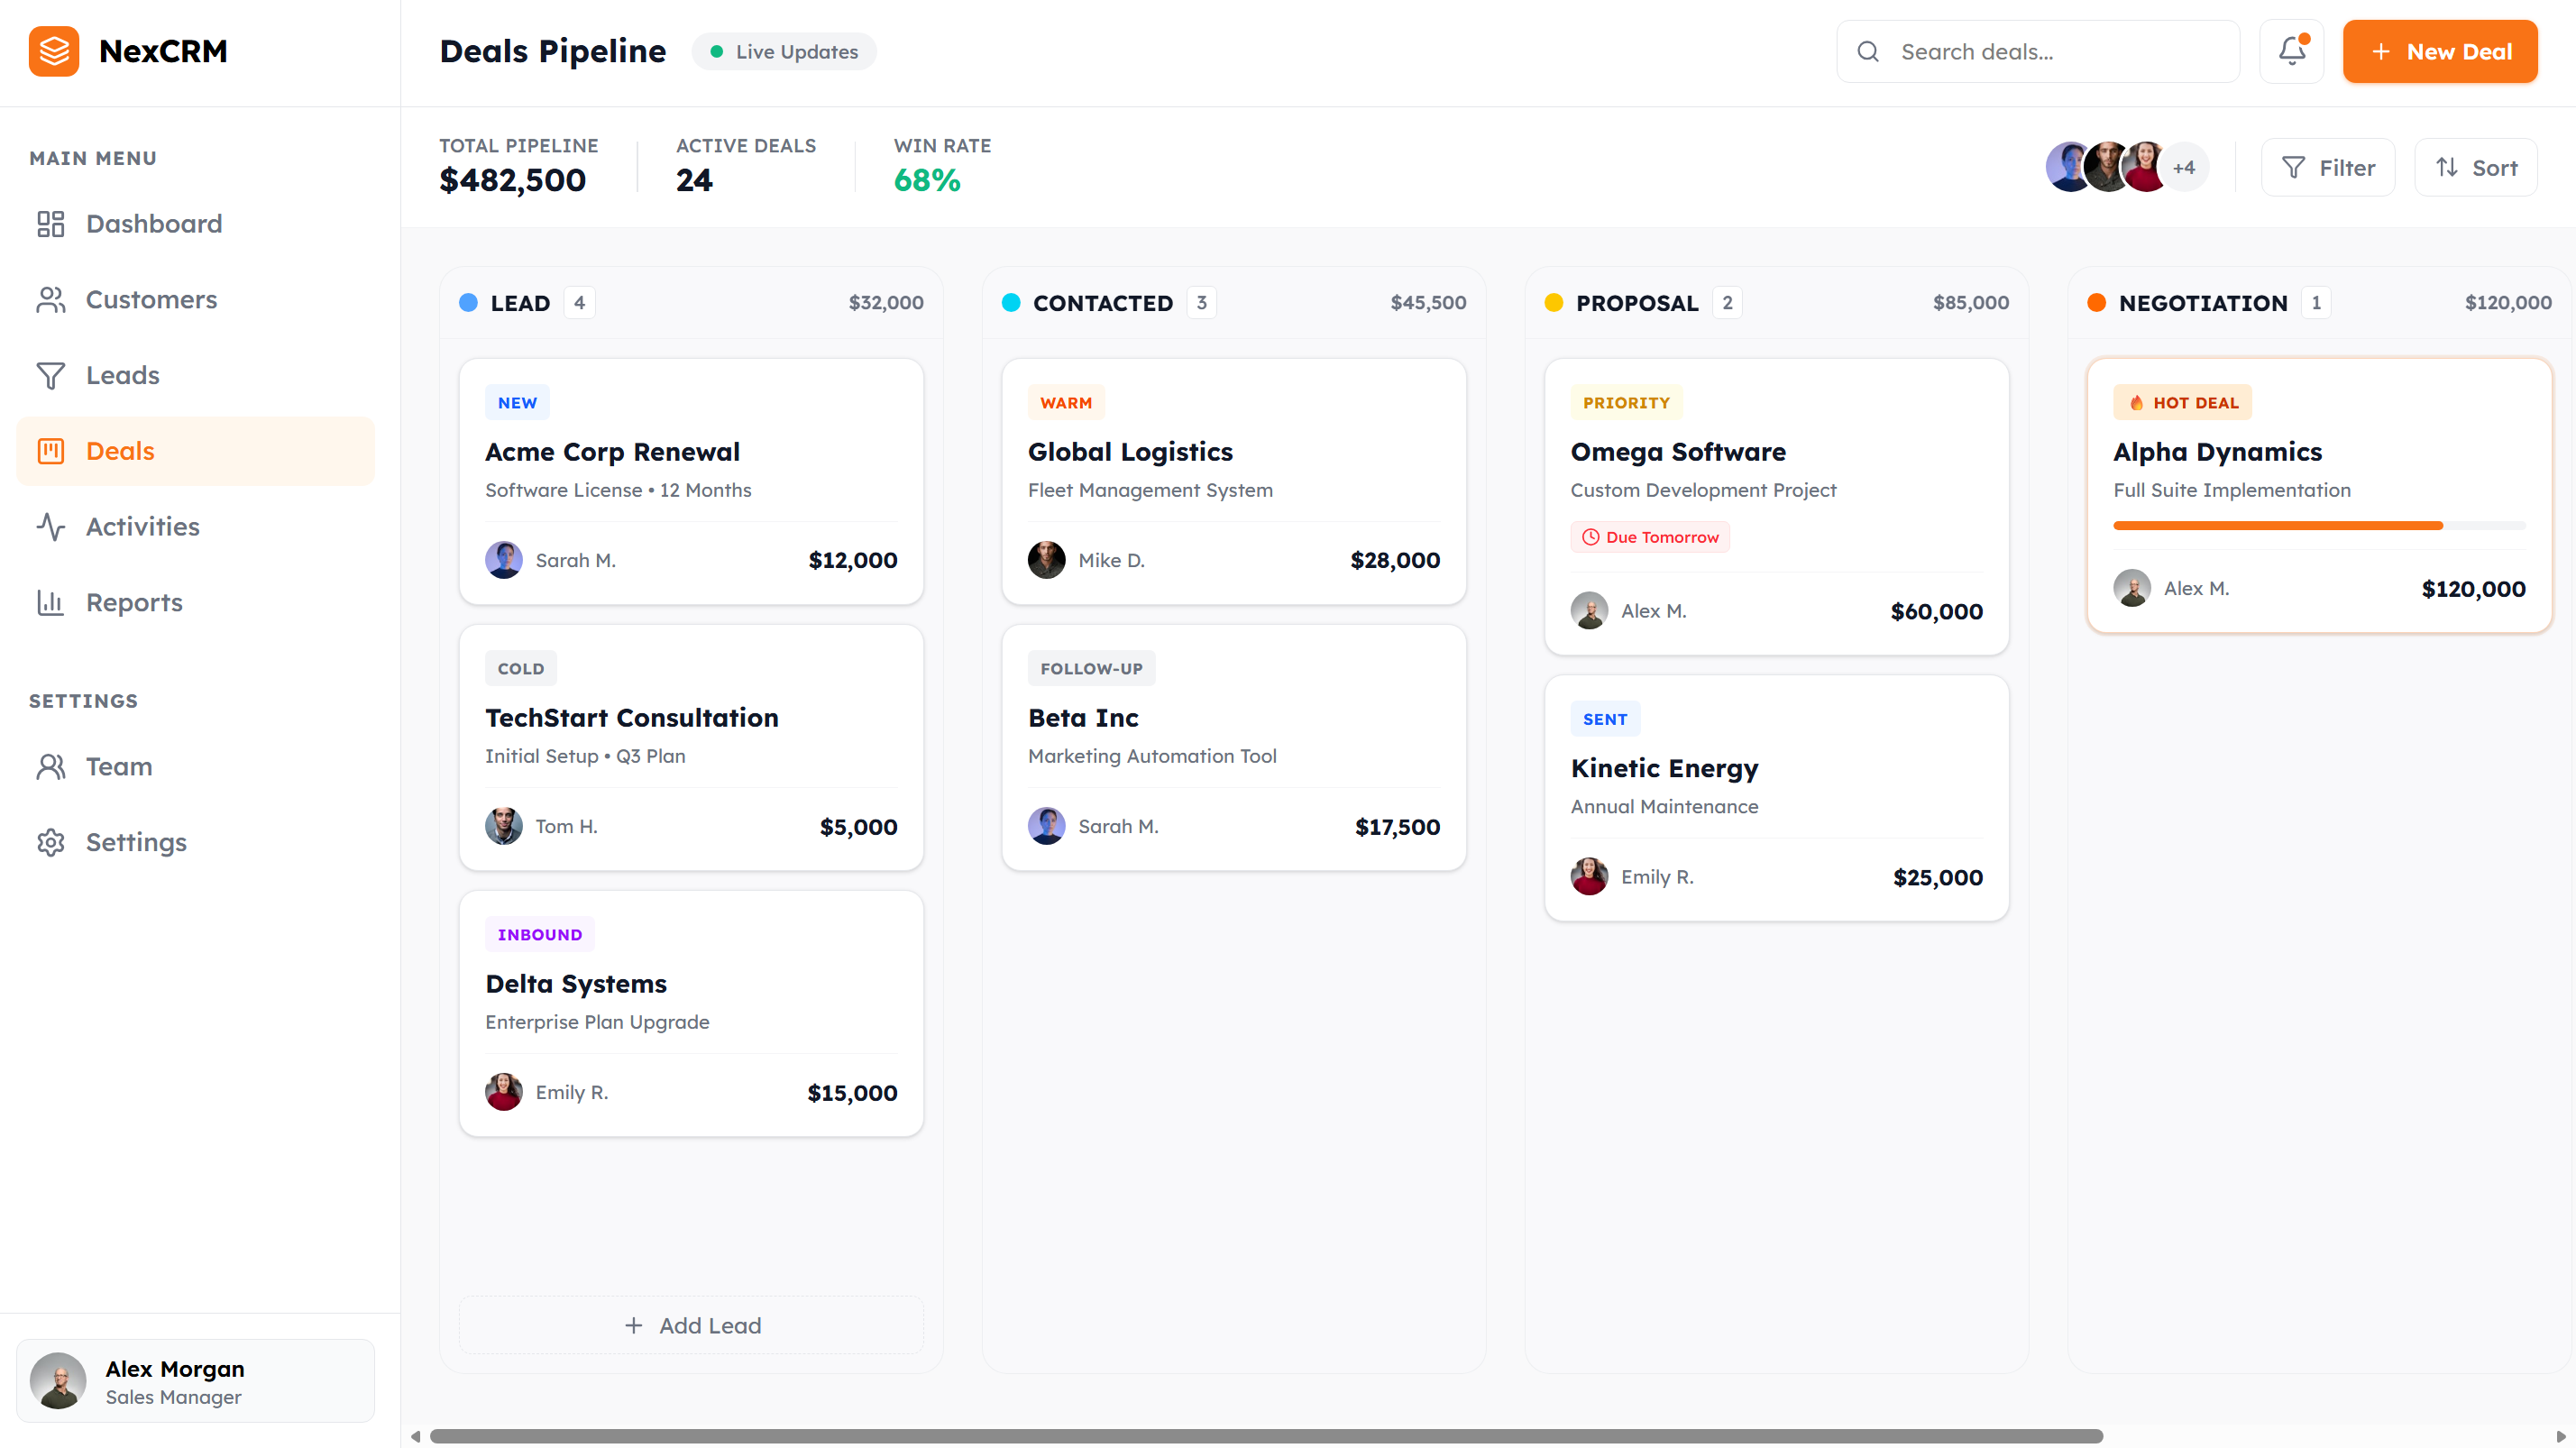Click the +4 team members avatar
The height and width of the screenshot is (1448, 2576).
tap(2183, 167)
